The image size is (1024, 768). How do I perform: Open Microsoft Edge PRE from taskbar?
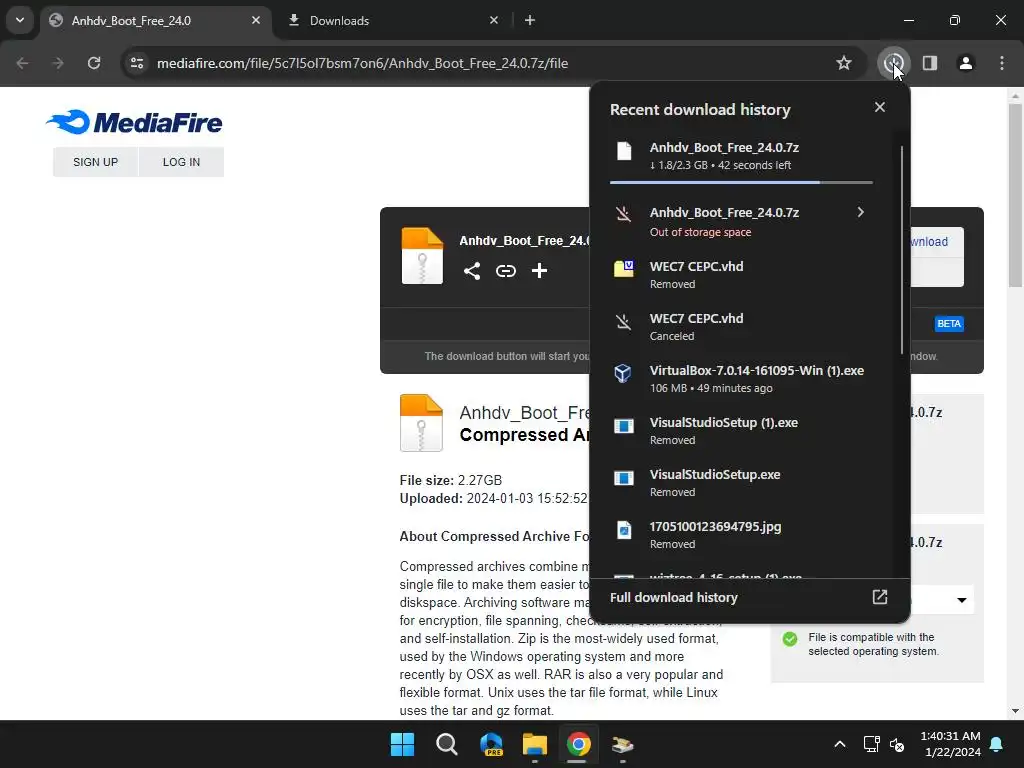490,744
